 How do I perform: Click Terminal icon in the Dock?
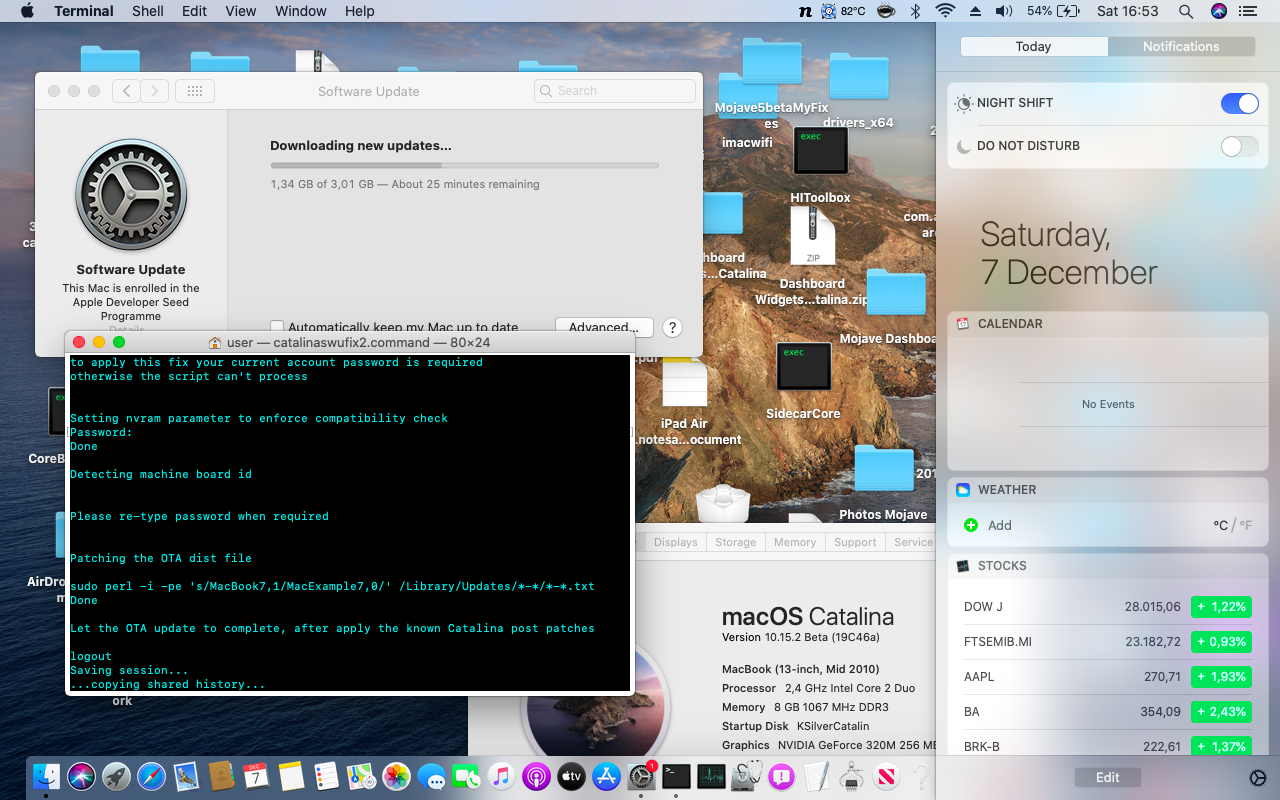[x=676, y=776]
